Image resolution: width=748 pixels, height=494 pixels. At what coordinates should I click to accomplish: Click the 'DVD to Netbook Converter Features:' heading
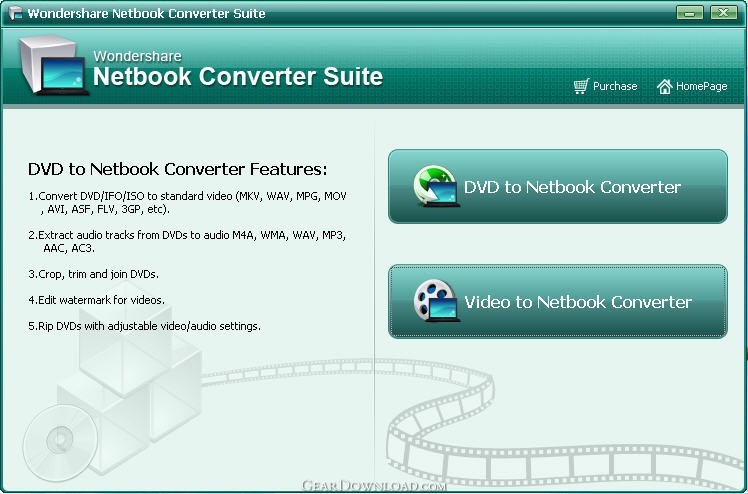(178, 169)
